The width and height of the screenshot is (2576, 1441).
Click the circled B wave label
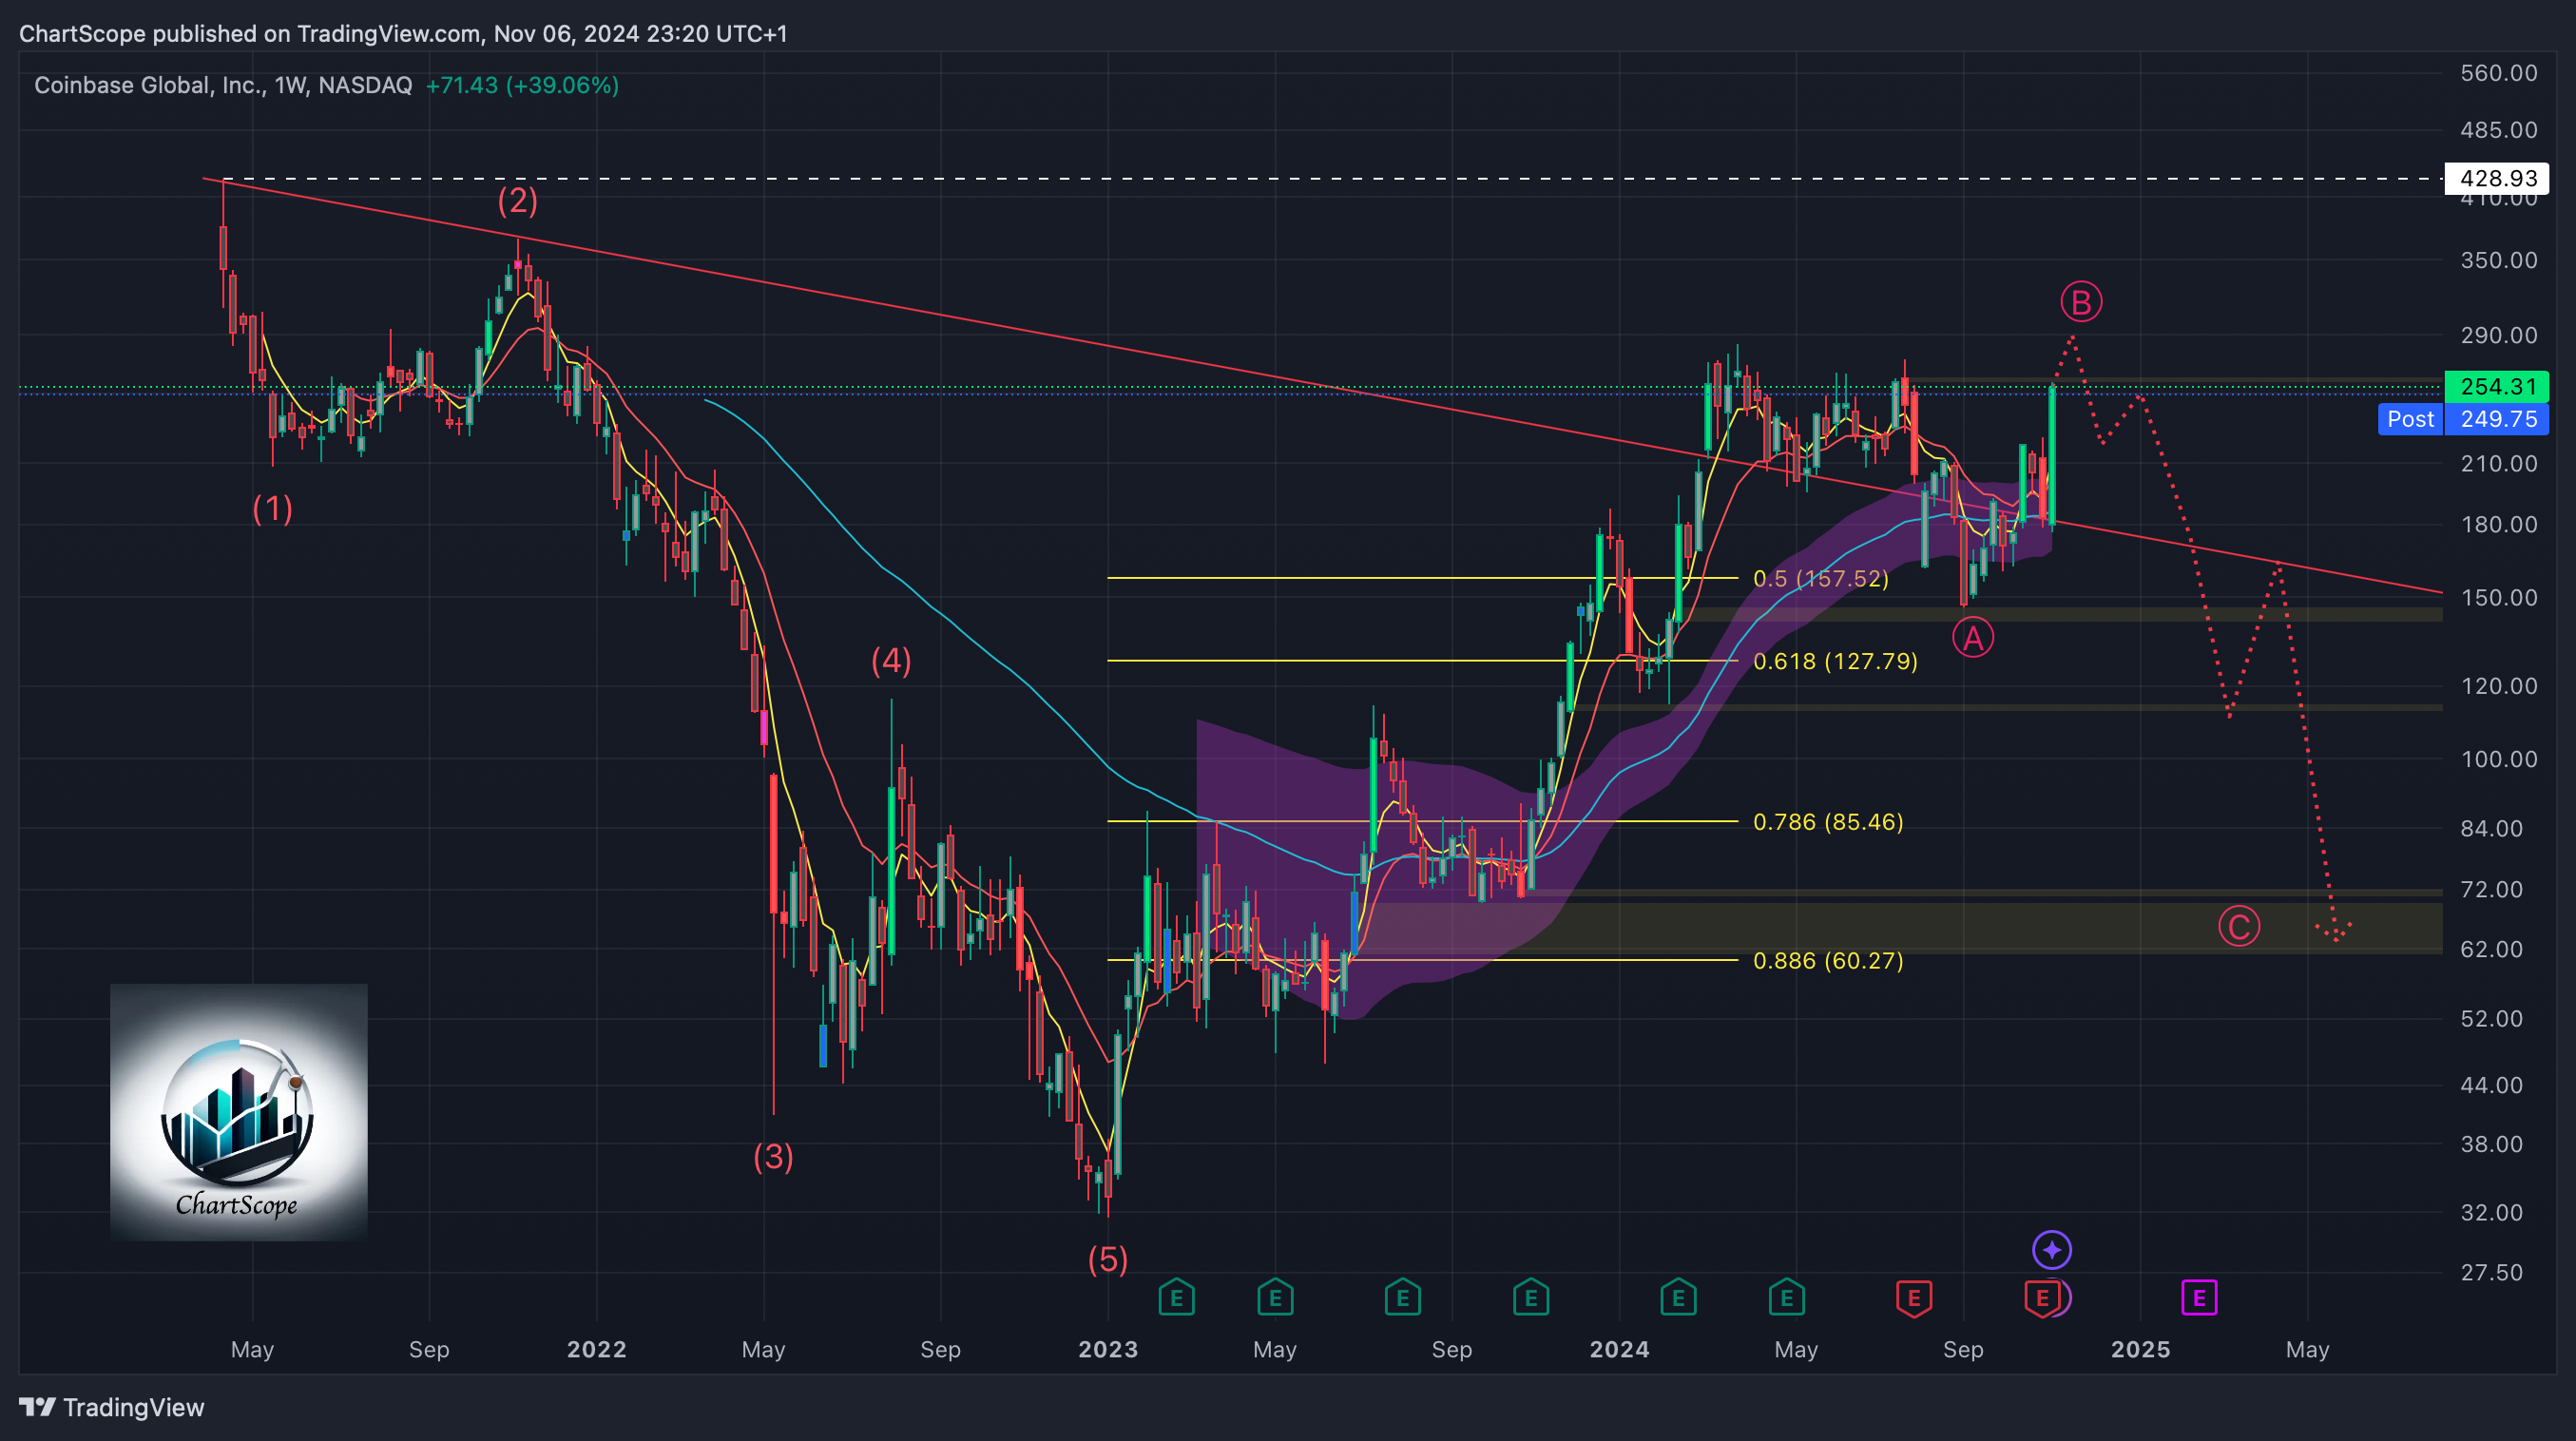(2081, 302)
